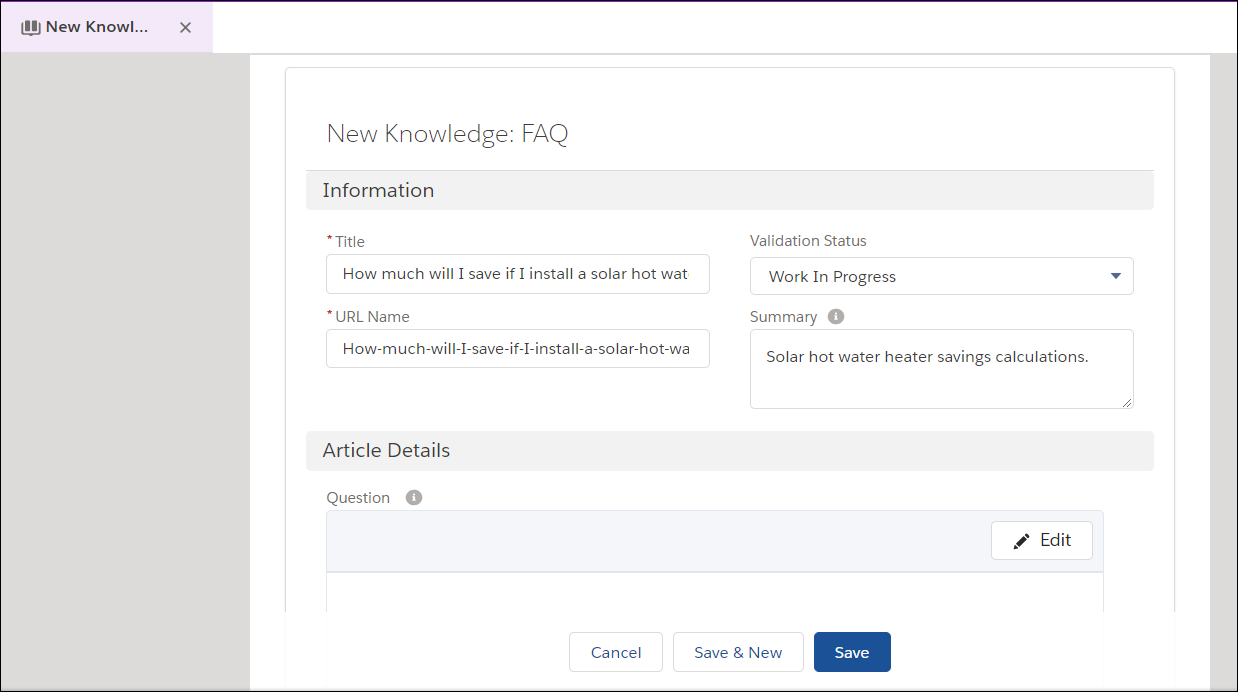Open the Validation Status dropdown

[942, 276]
